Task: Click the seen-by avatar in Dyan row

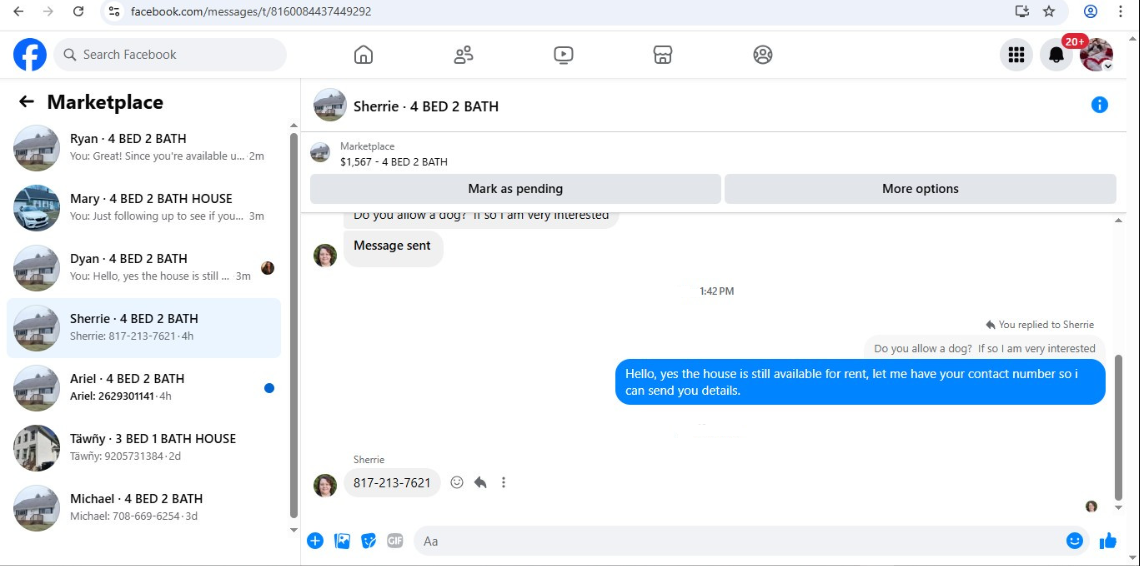Action: tap(268, 268)
